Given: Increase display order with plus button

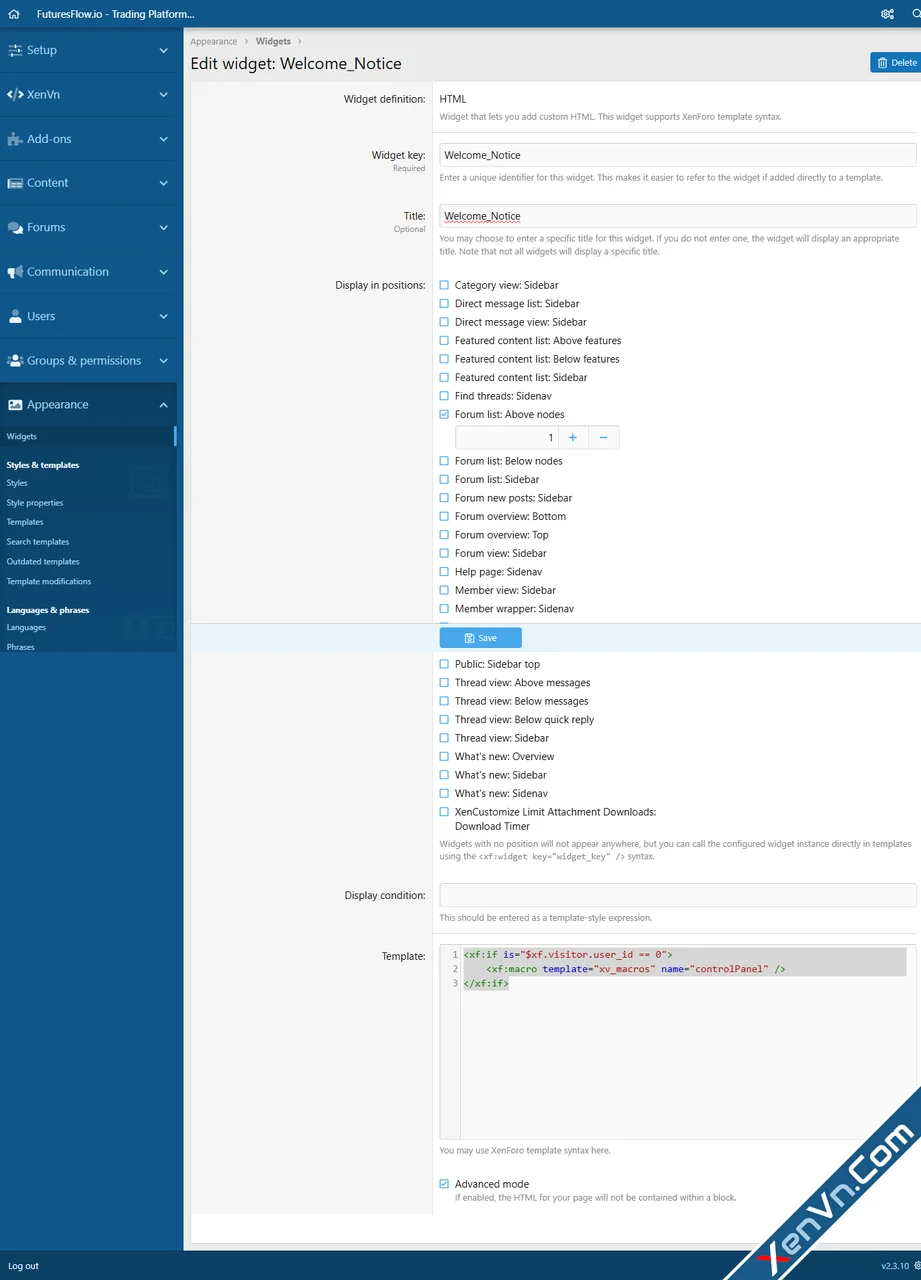Looking at the screenshot, I should tap(573, 437).
